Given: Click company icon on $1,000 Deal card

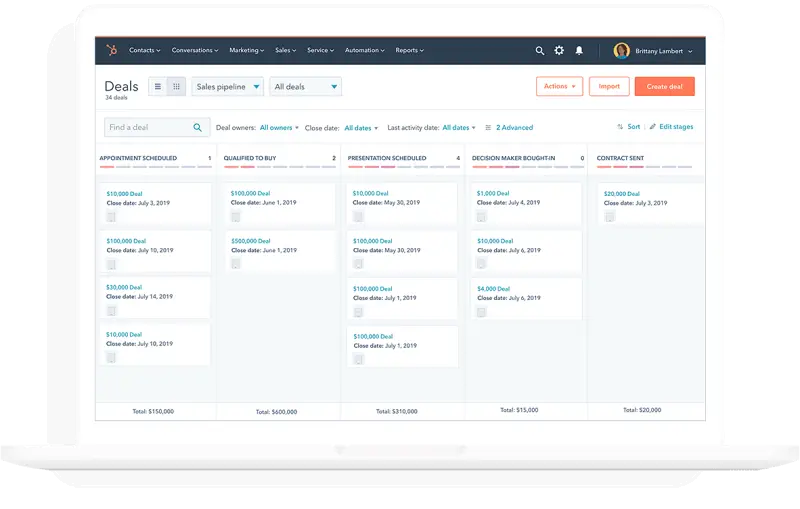Looking at the screenshot, I should 481,217.
